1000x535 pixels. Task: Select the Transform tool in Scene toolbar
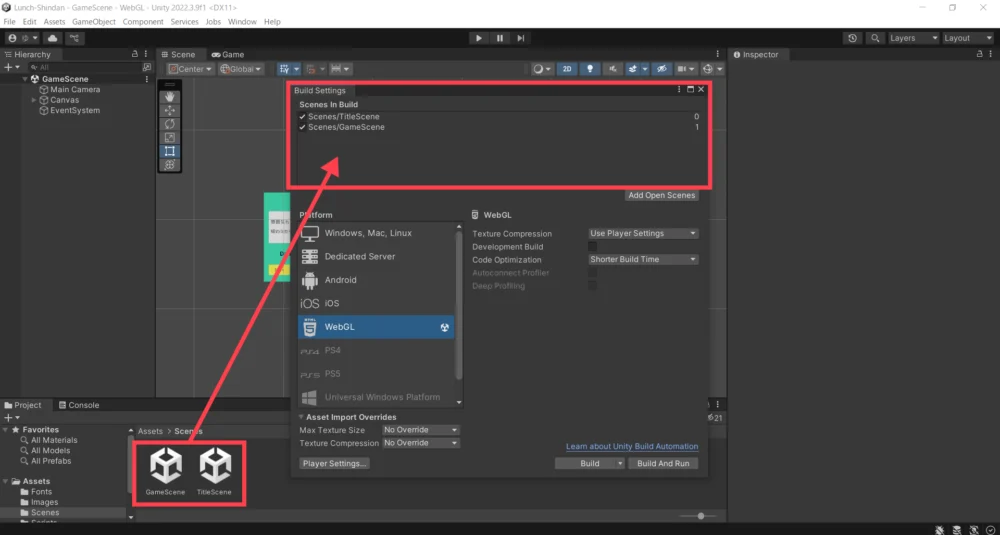click(170, 165)
